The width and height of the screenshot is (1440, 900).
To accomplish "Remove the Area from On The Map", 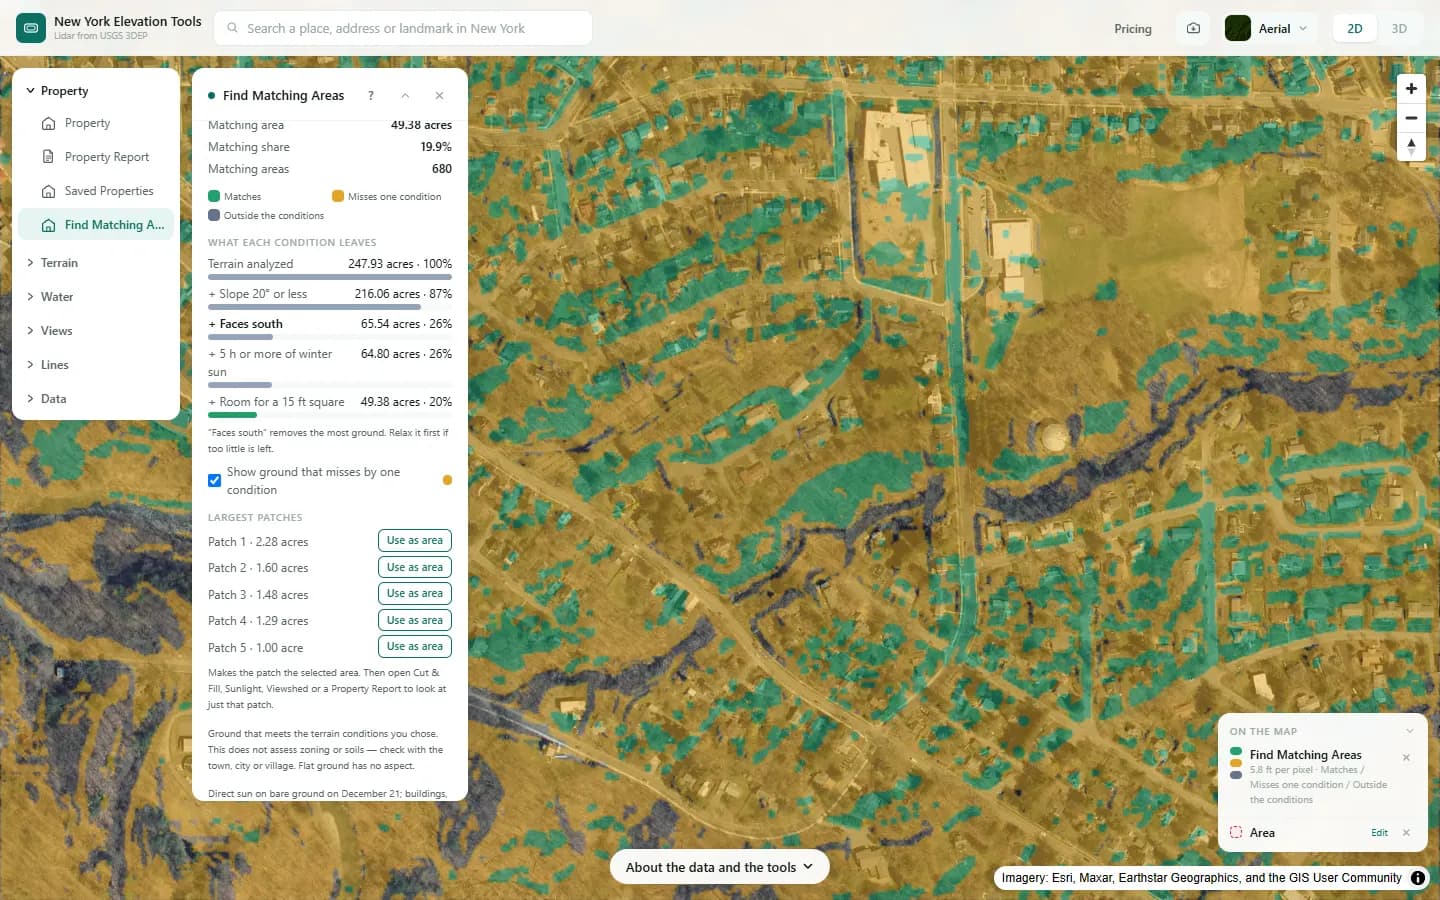I will point(1406,833).
